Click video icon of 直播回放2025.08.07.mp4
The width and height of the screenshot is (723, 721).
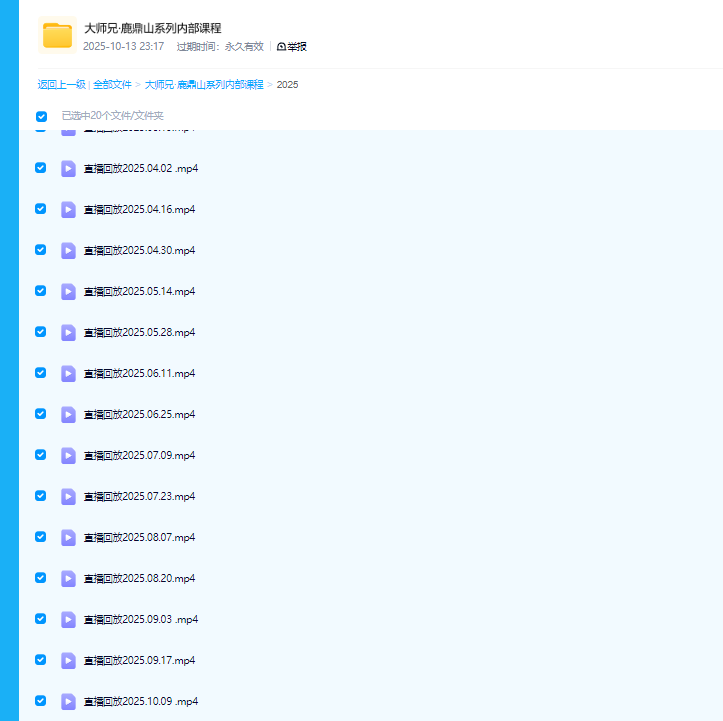pos(68,538)
